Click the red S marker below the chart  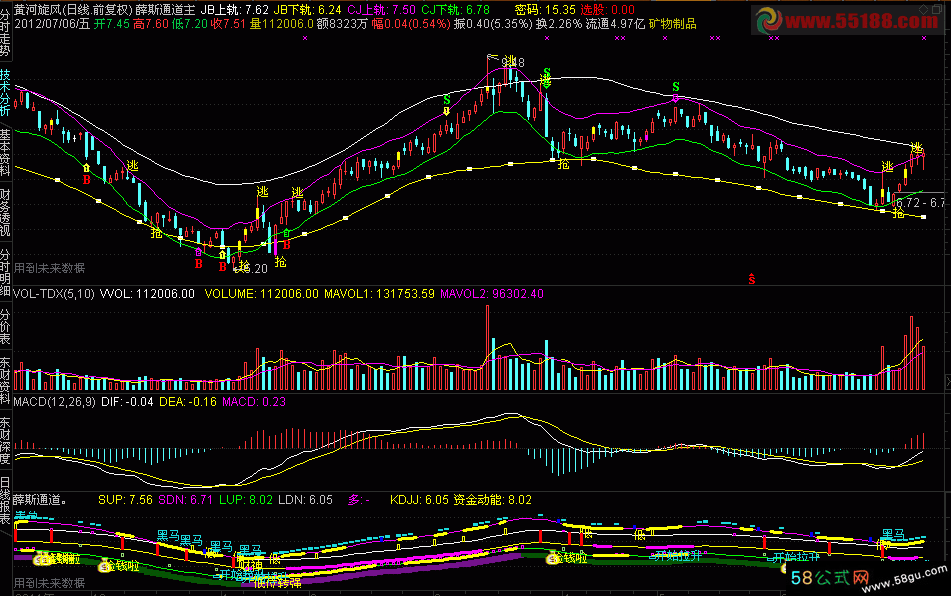tap(751, 277)
